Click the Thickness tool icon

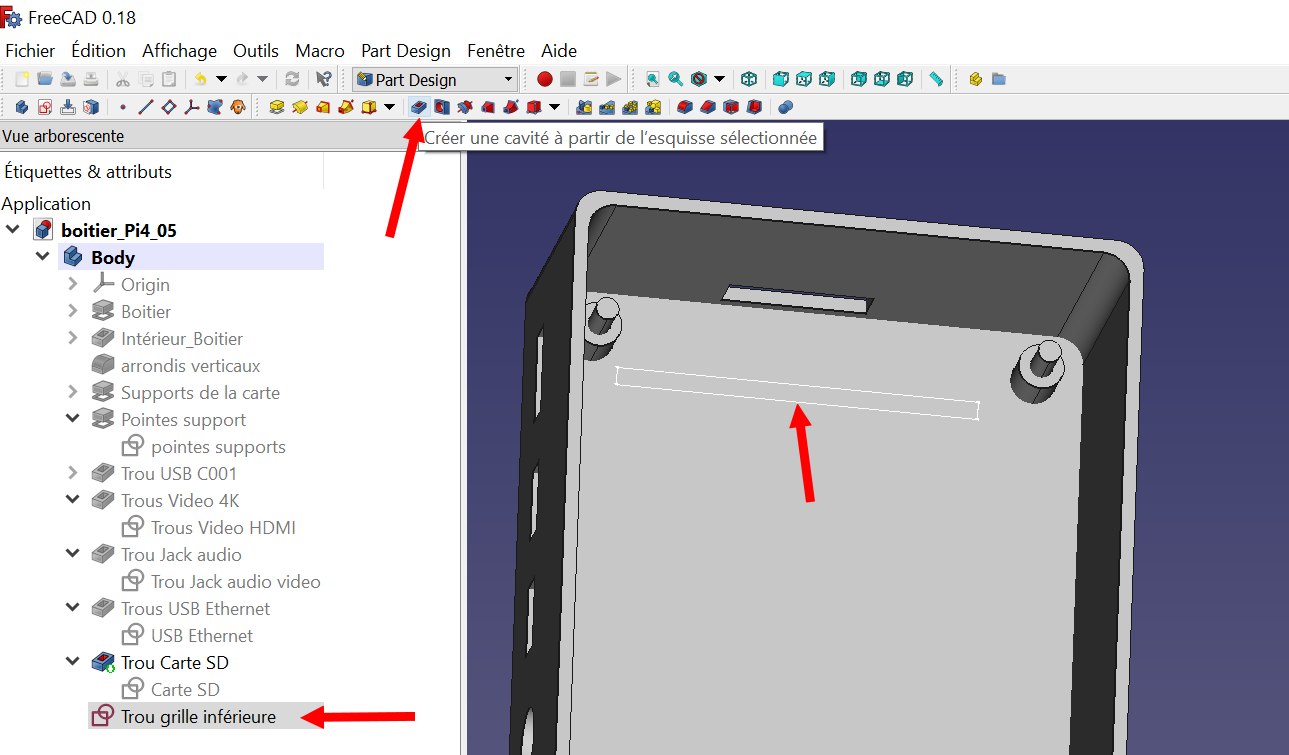tap(754, 107)
